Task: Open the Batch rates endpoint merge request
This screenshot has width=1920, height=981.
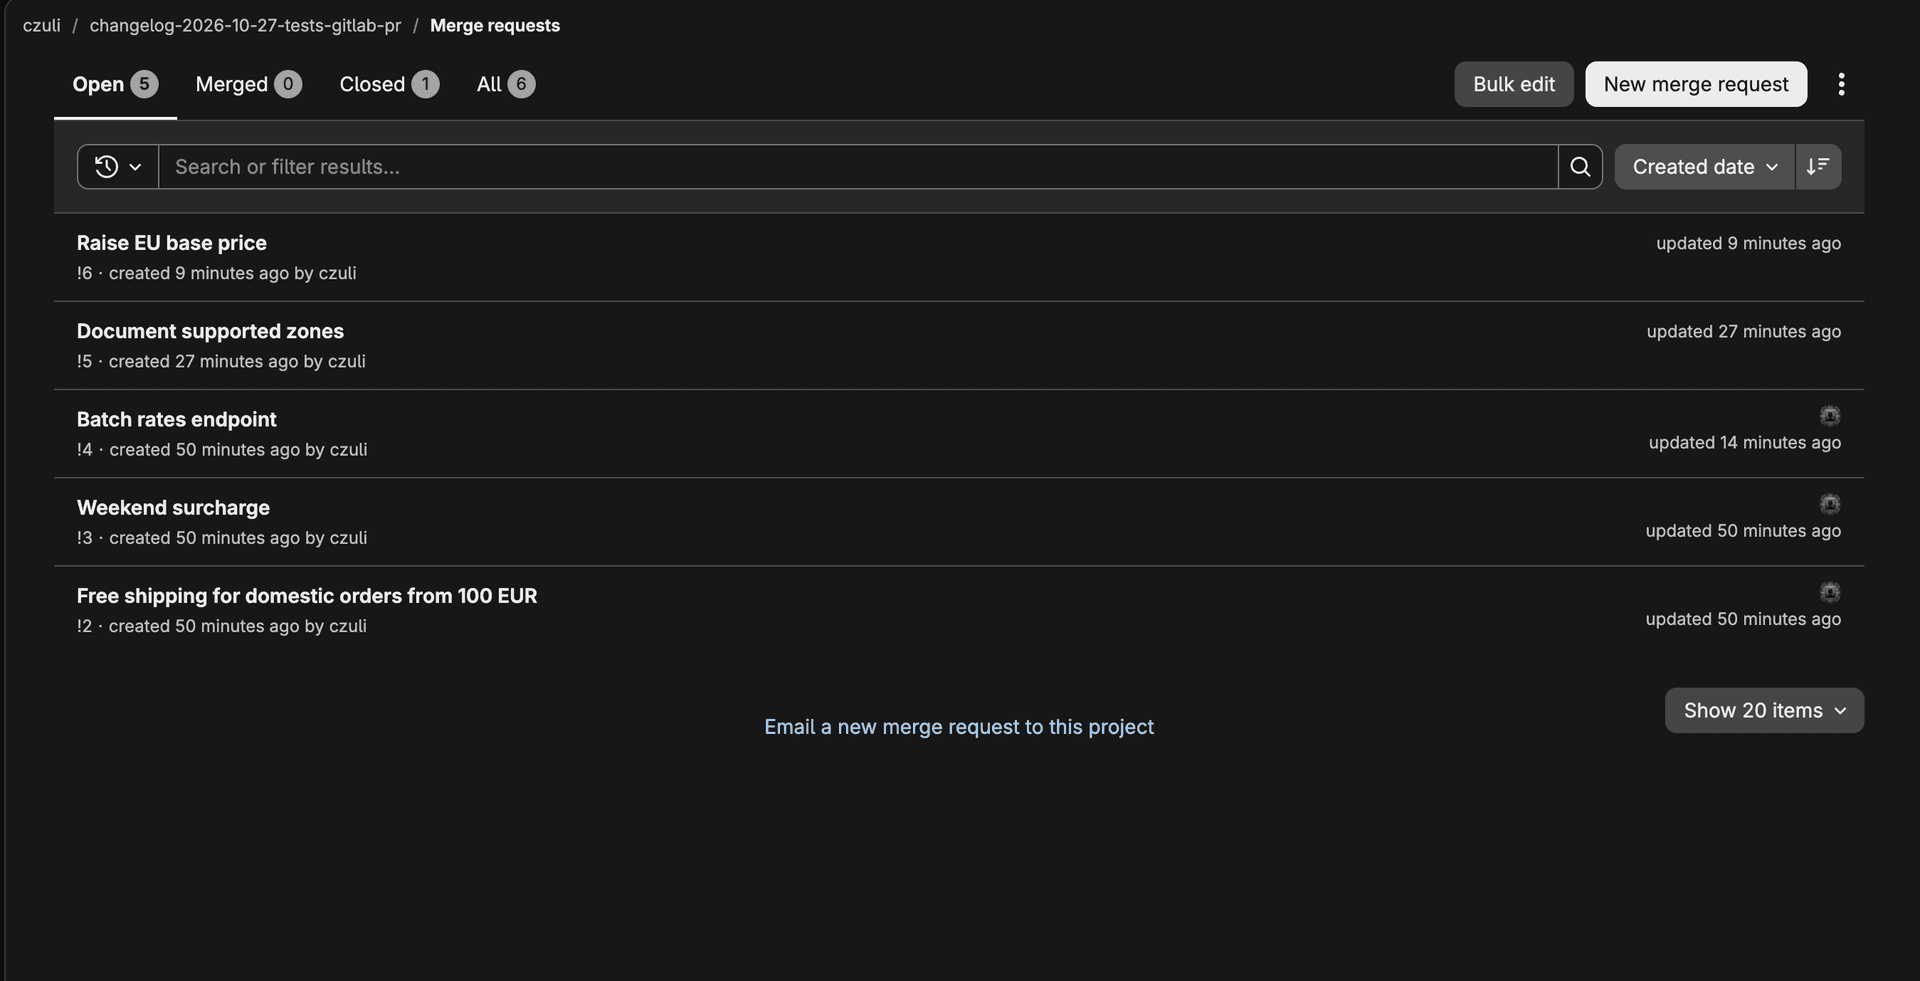Action: [177, 419]
